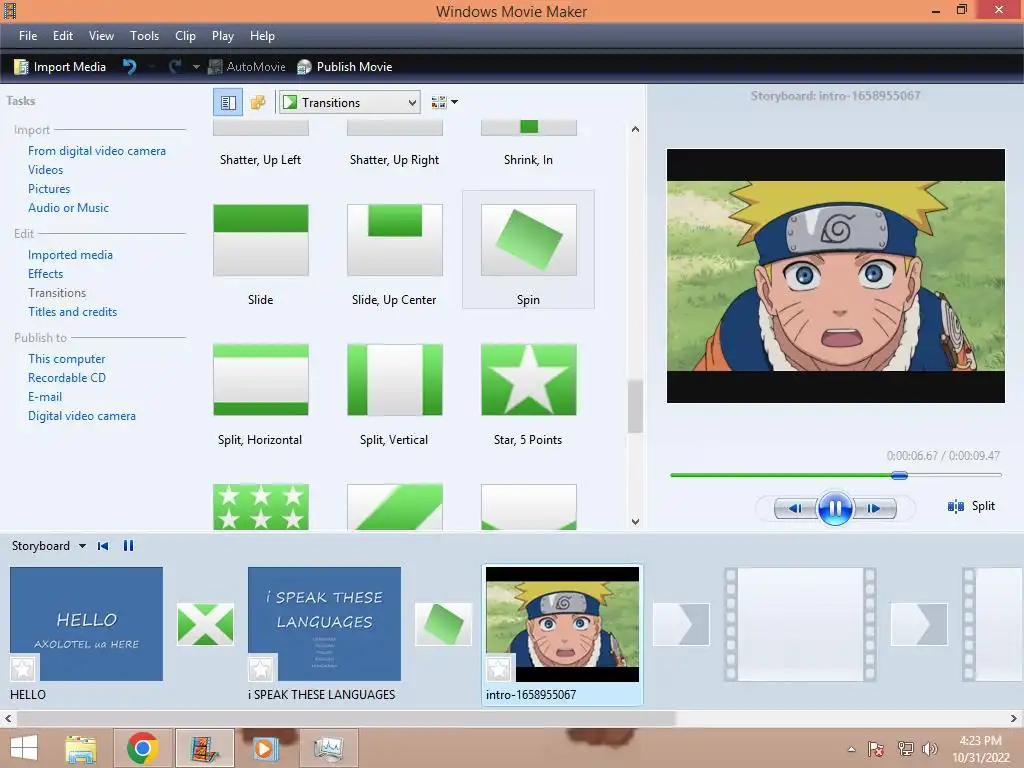Publish to Recordable CD
The height and width of the screenshot is (768, 1024).
point(67,377)
